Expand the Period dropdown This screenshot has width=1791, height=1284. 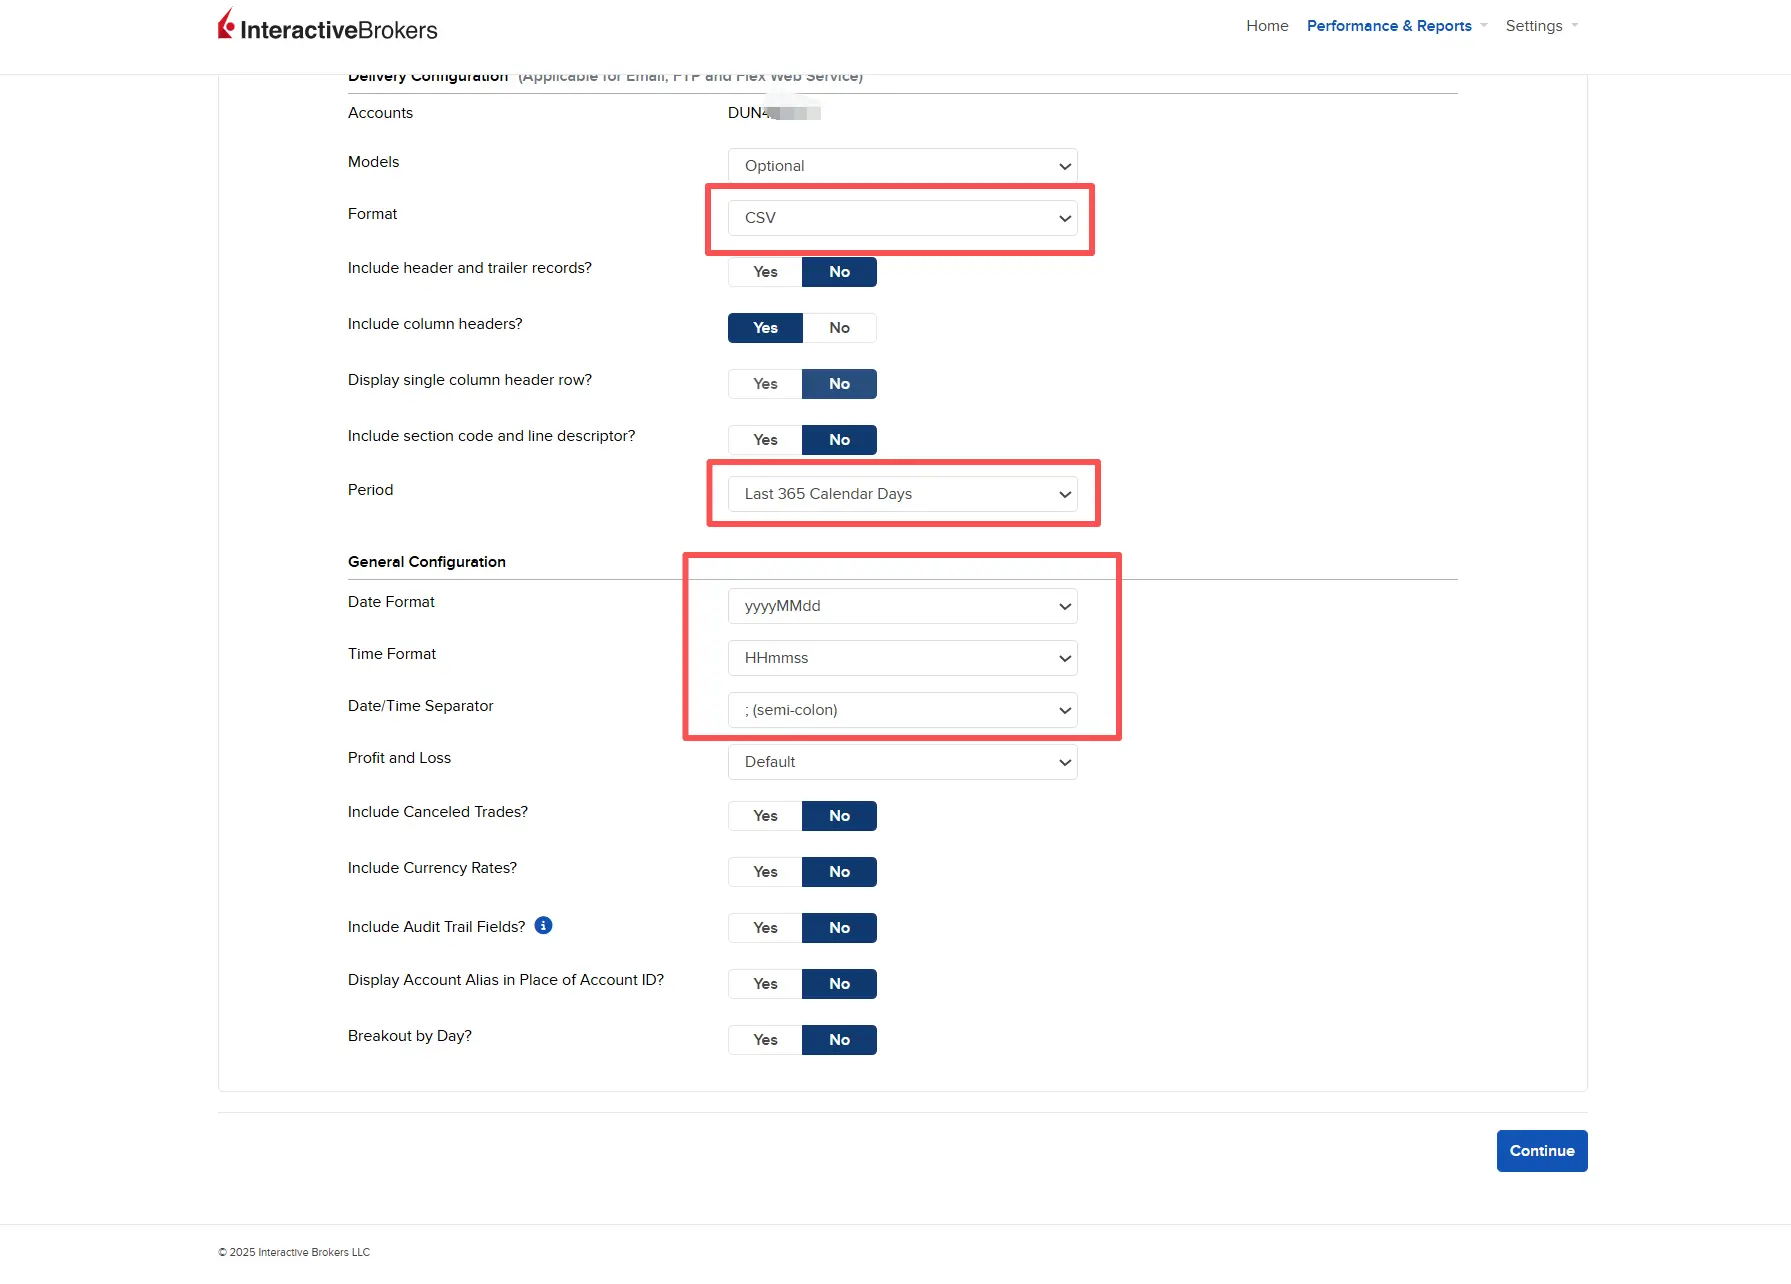click(902, 494)
